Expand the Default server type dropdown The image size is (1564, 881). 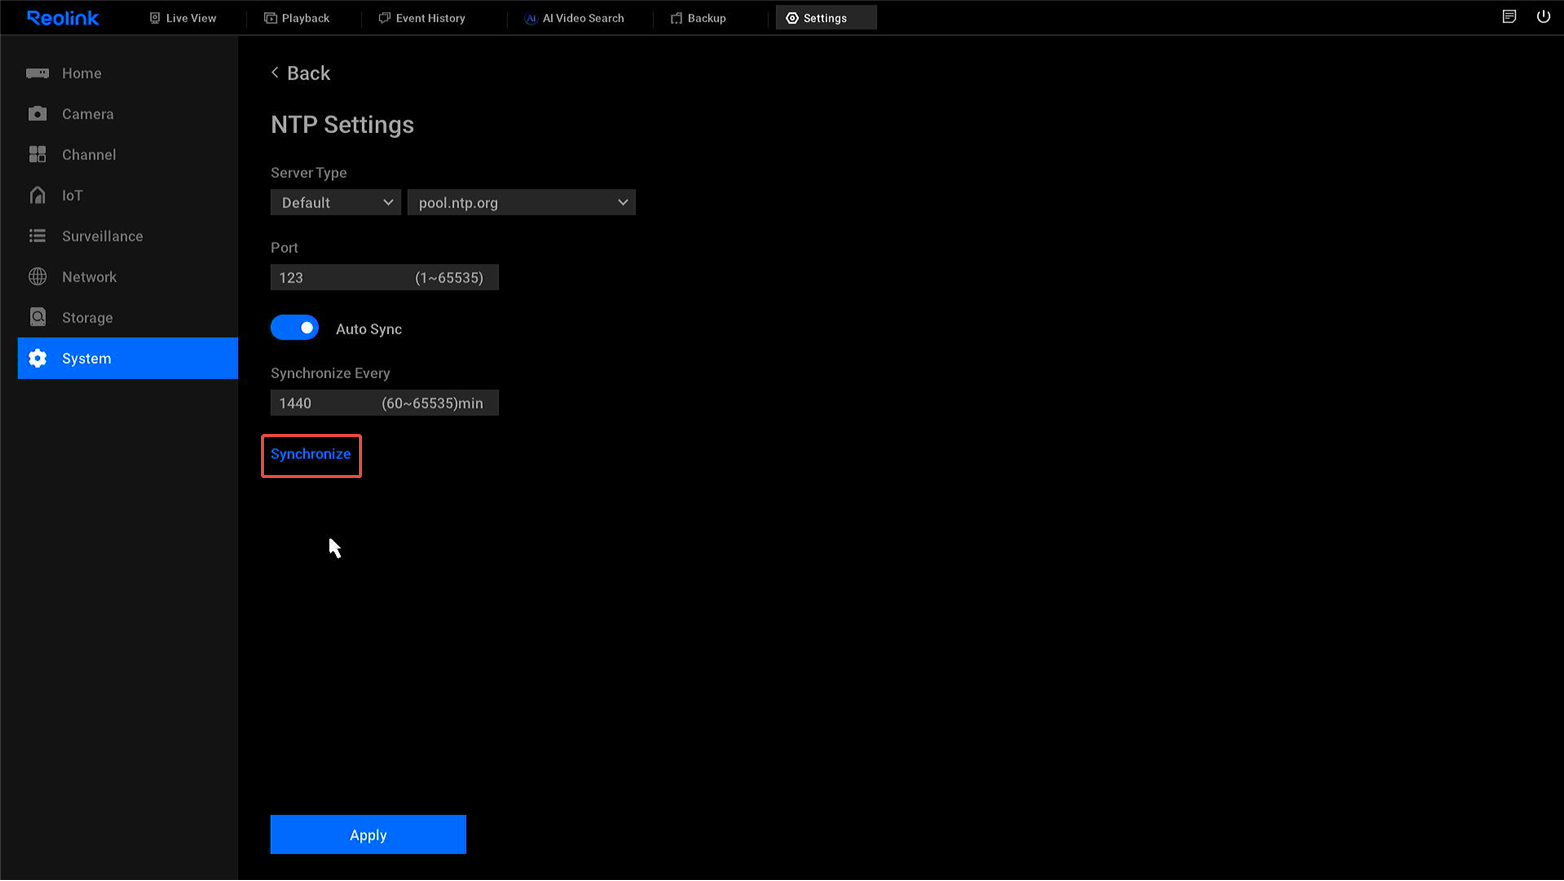(335, 203)
